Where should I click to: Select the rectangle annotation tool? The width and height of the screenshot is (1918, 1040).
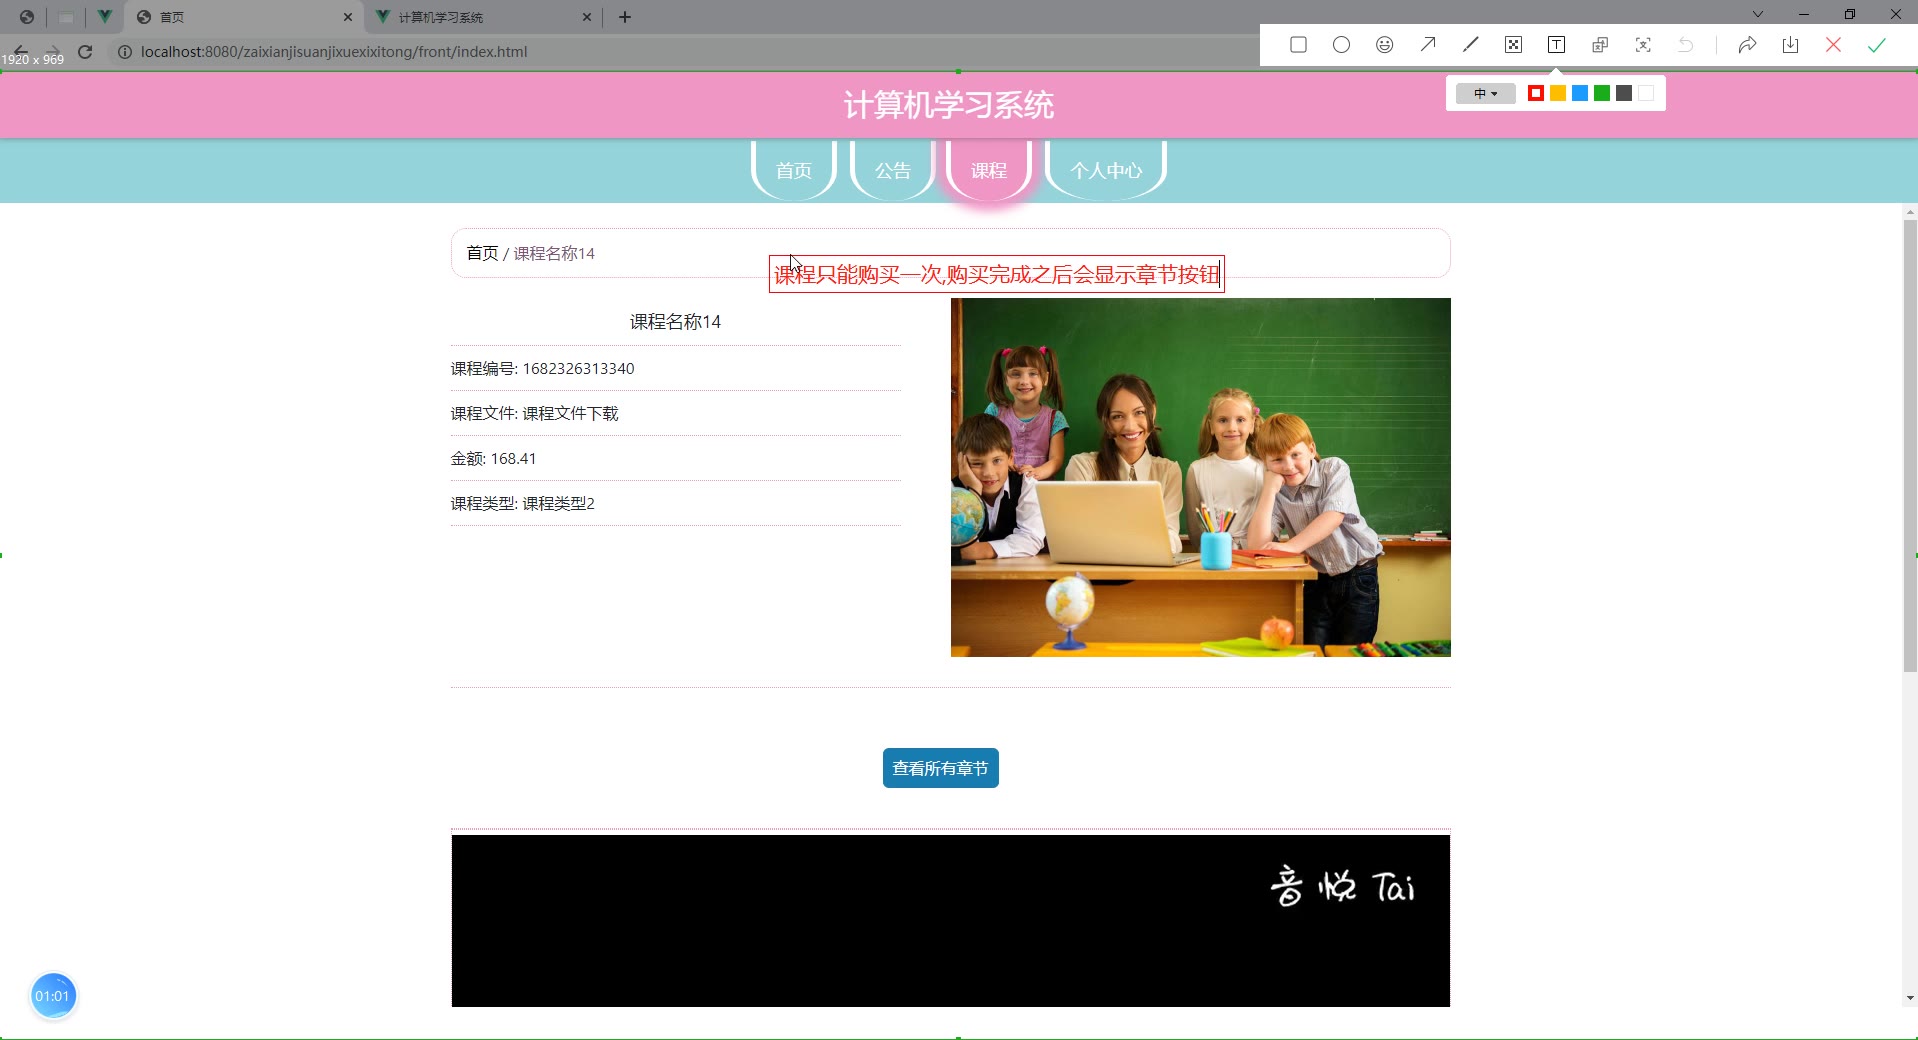(1298, 45)
